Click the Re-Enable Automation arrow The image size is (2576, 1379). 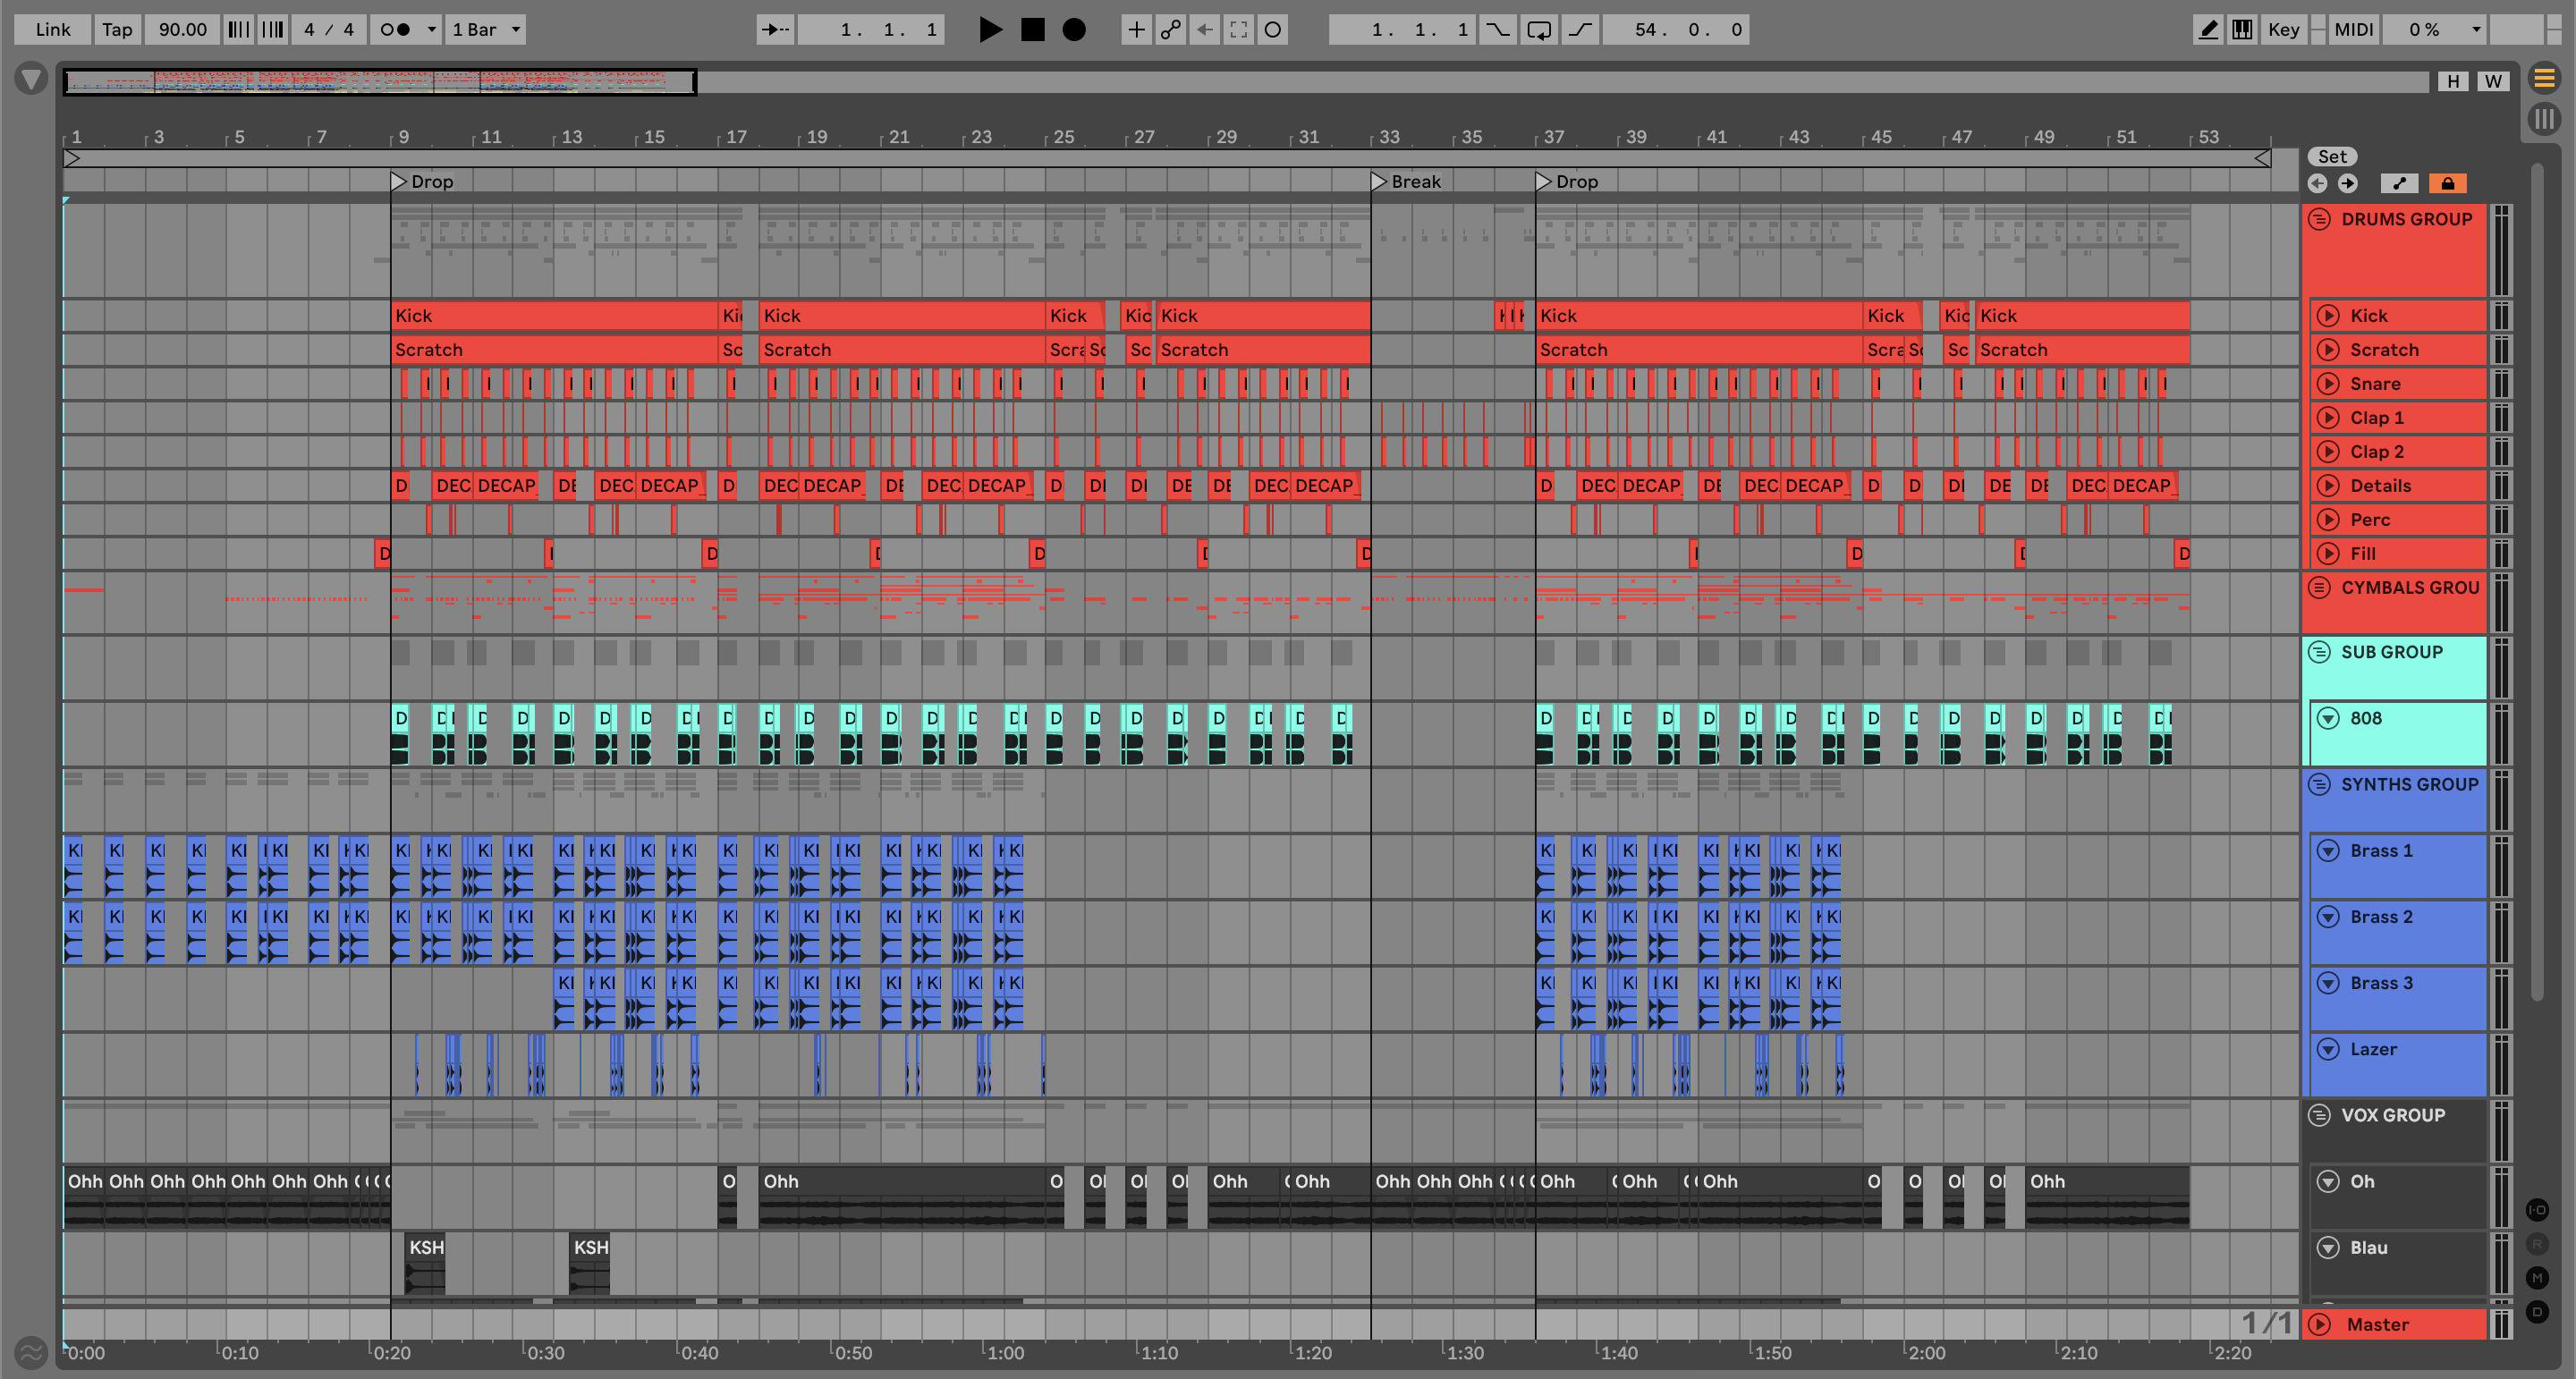tap(1205, 30)
